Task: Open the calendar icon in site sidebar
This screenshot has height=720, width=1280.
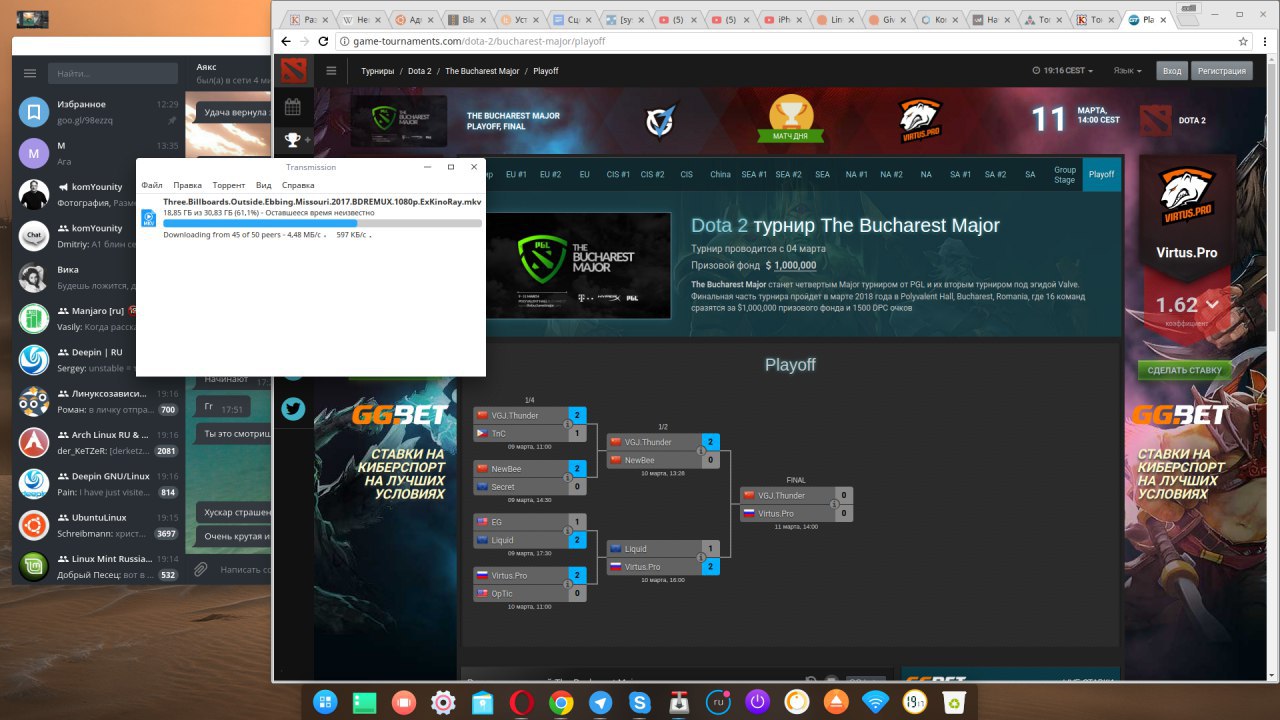Action: click(293, 107)
